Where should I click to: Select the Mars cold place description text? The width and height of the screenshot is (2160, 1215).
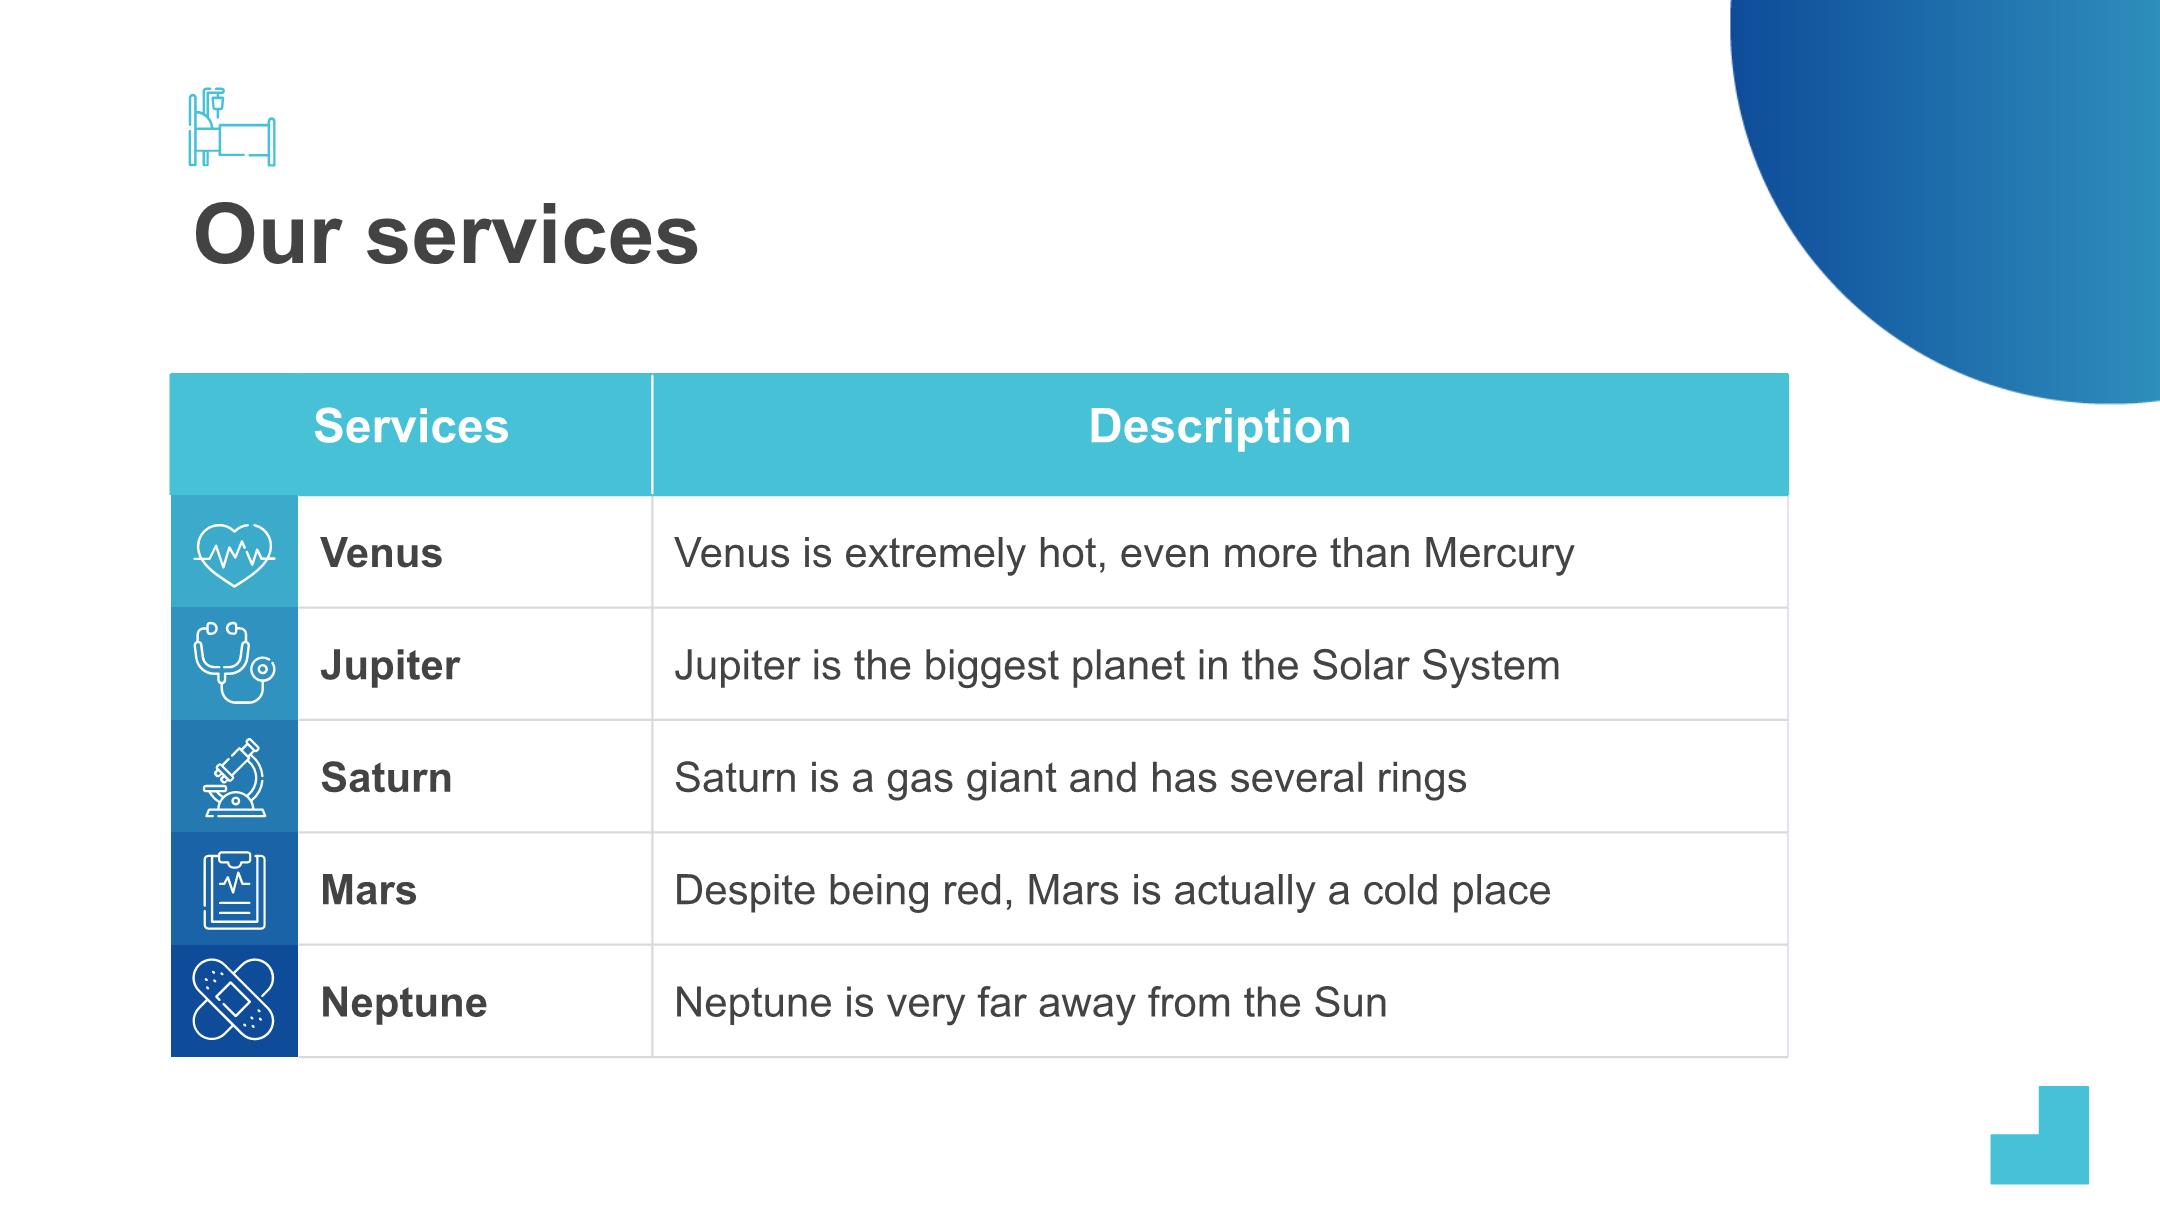coord(1112,890)
